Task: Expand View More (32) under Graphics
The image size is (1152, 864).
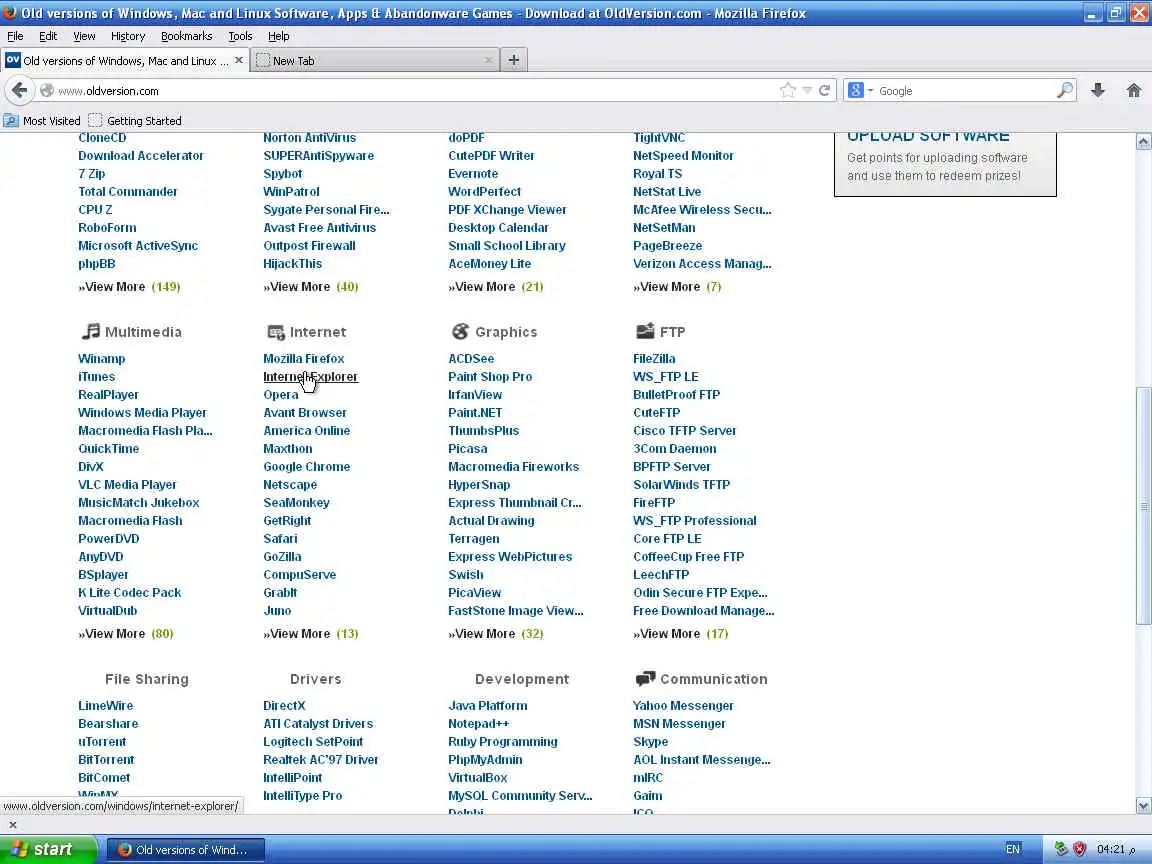Action: point(496,633)
